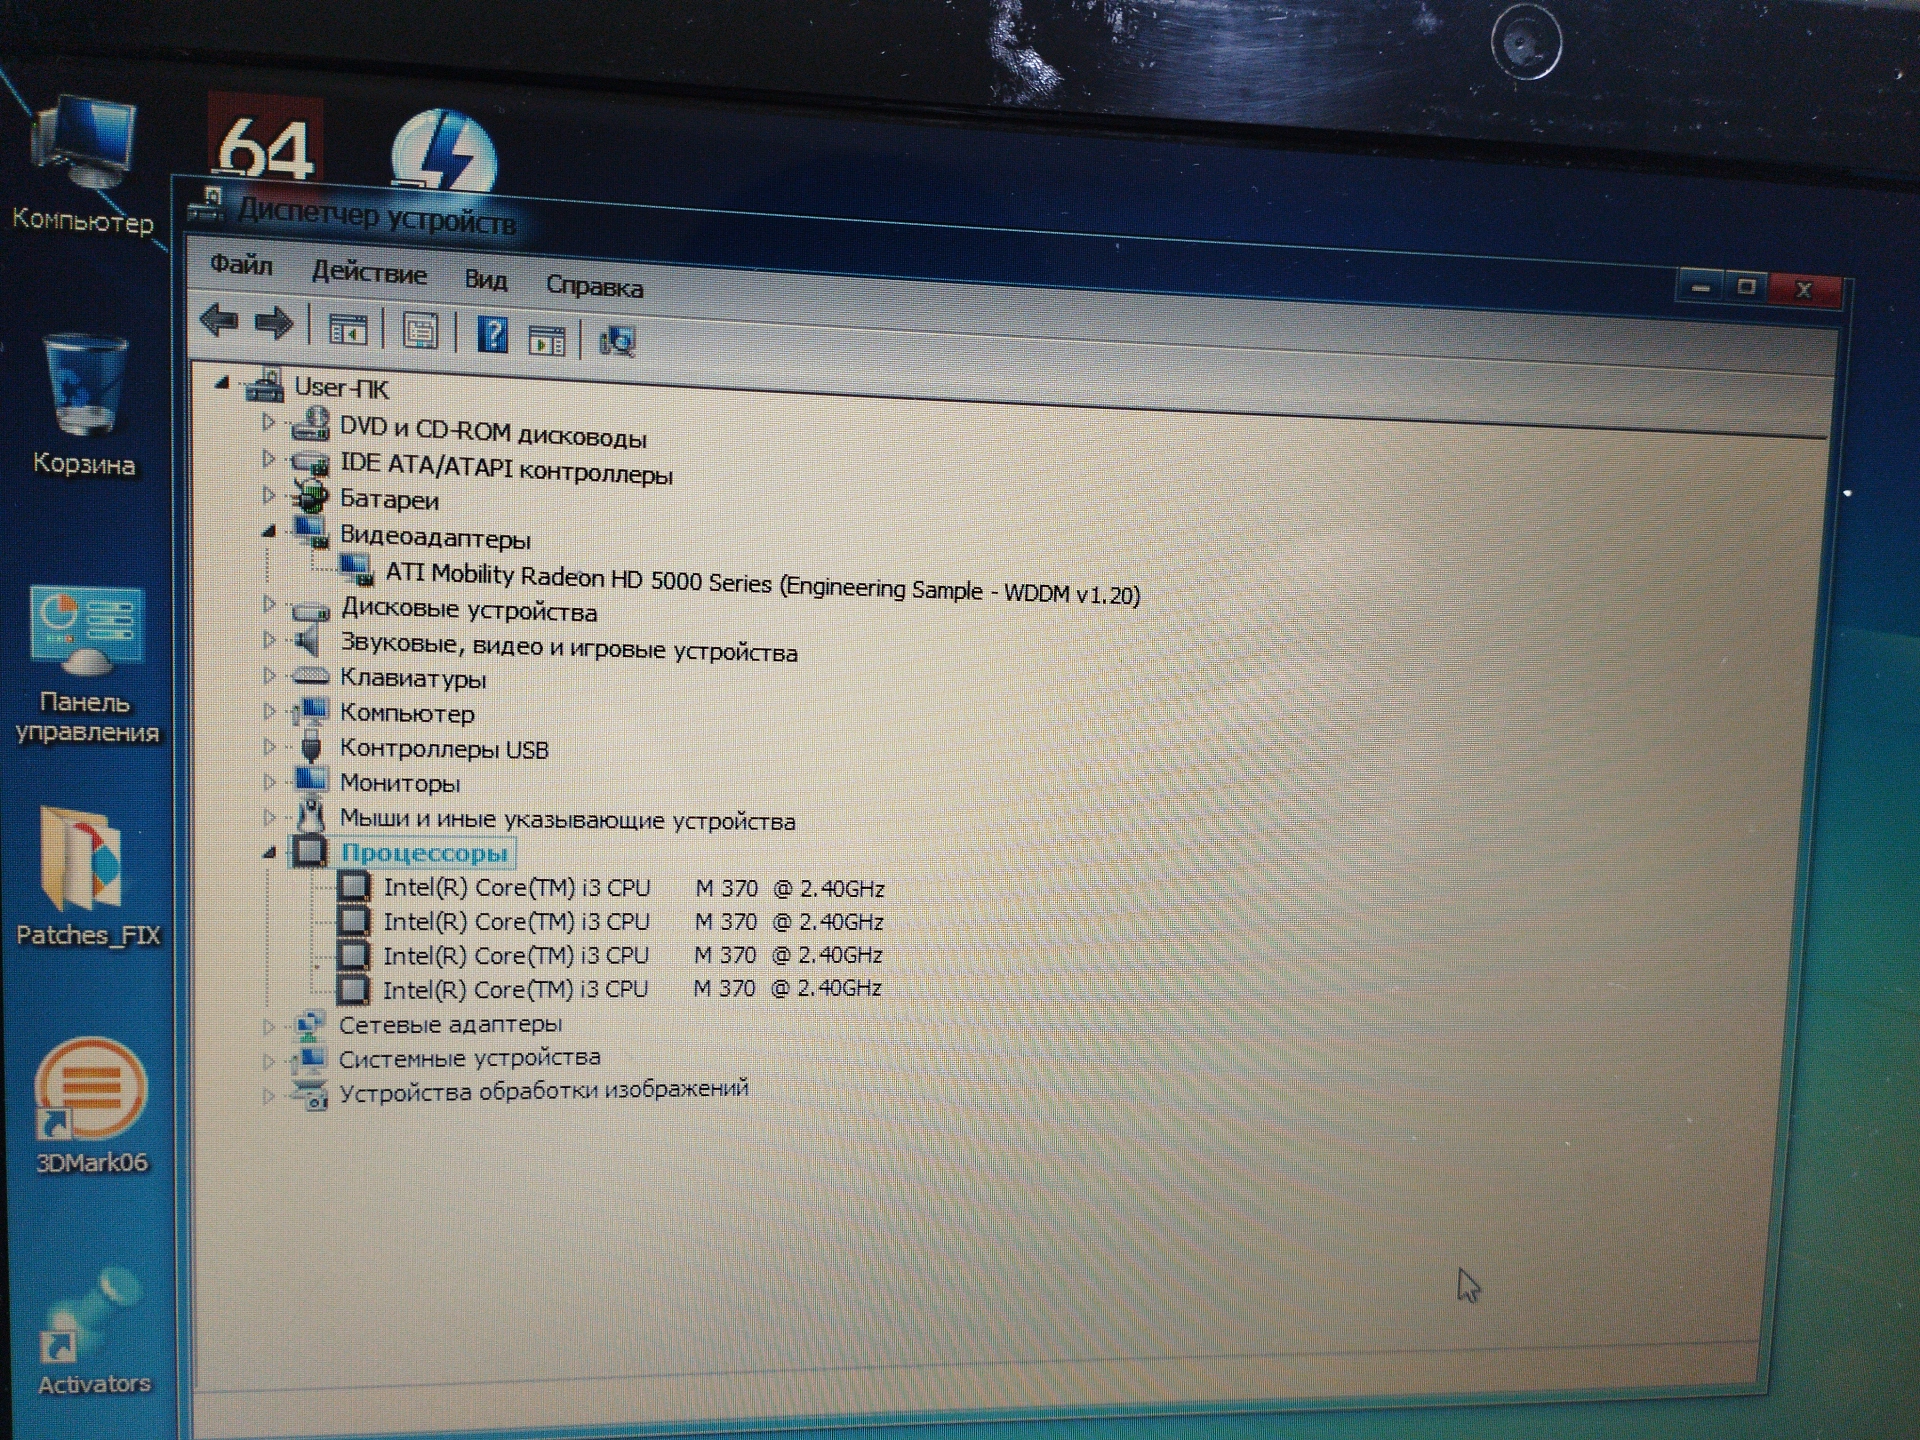
Task: Collapse the Процессоры node
Action: (268, 853)
